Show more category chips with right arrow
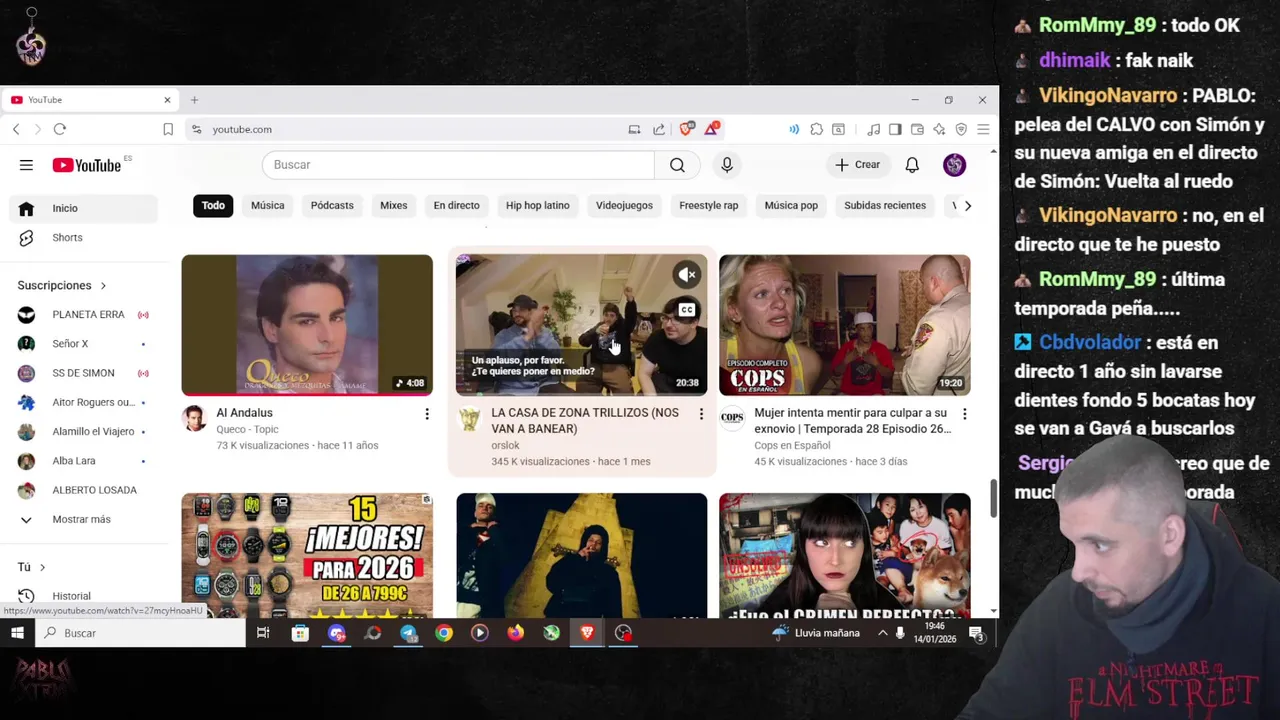This screenshot has width=1280, height=720. 967,206
